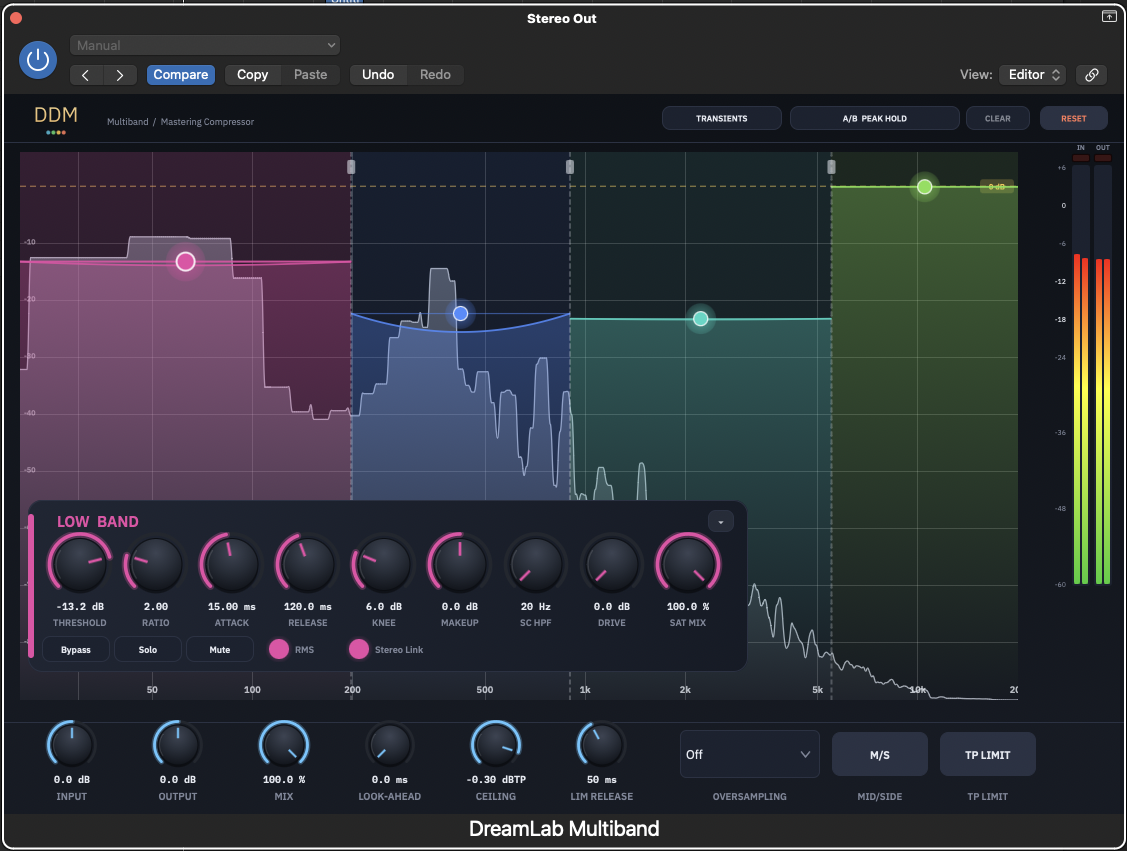Select the pink low band node

pyautogui.click(x=185, y=262)
